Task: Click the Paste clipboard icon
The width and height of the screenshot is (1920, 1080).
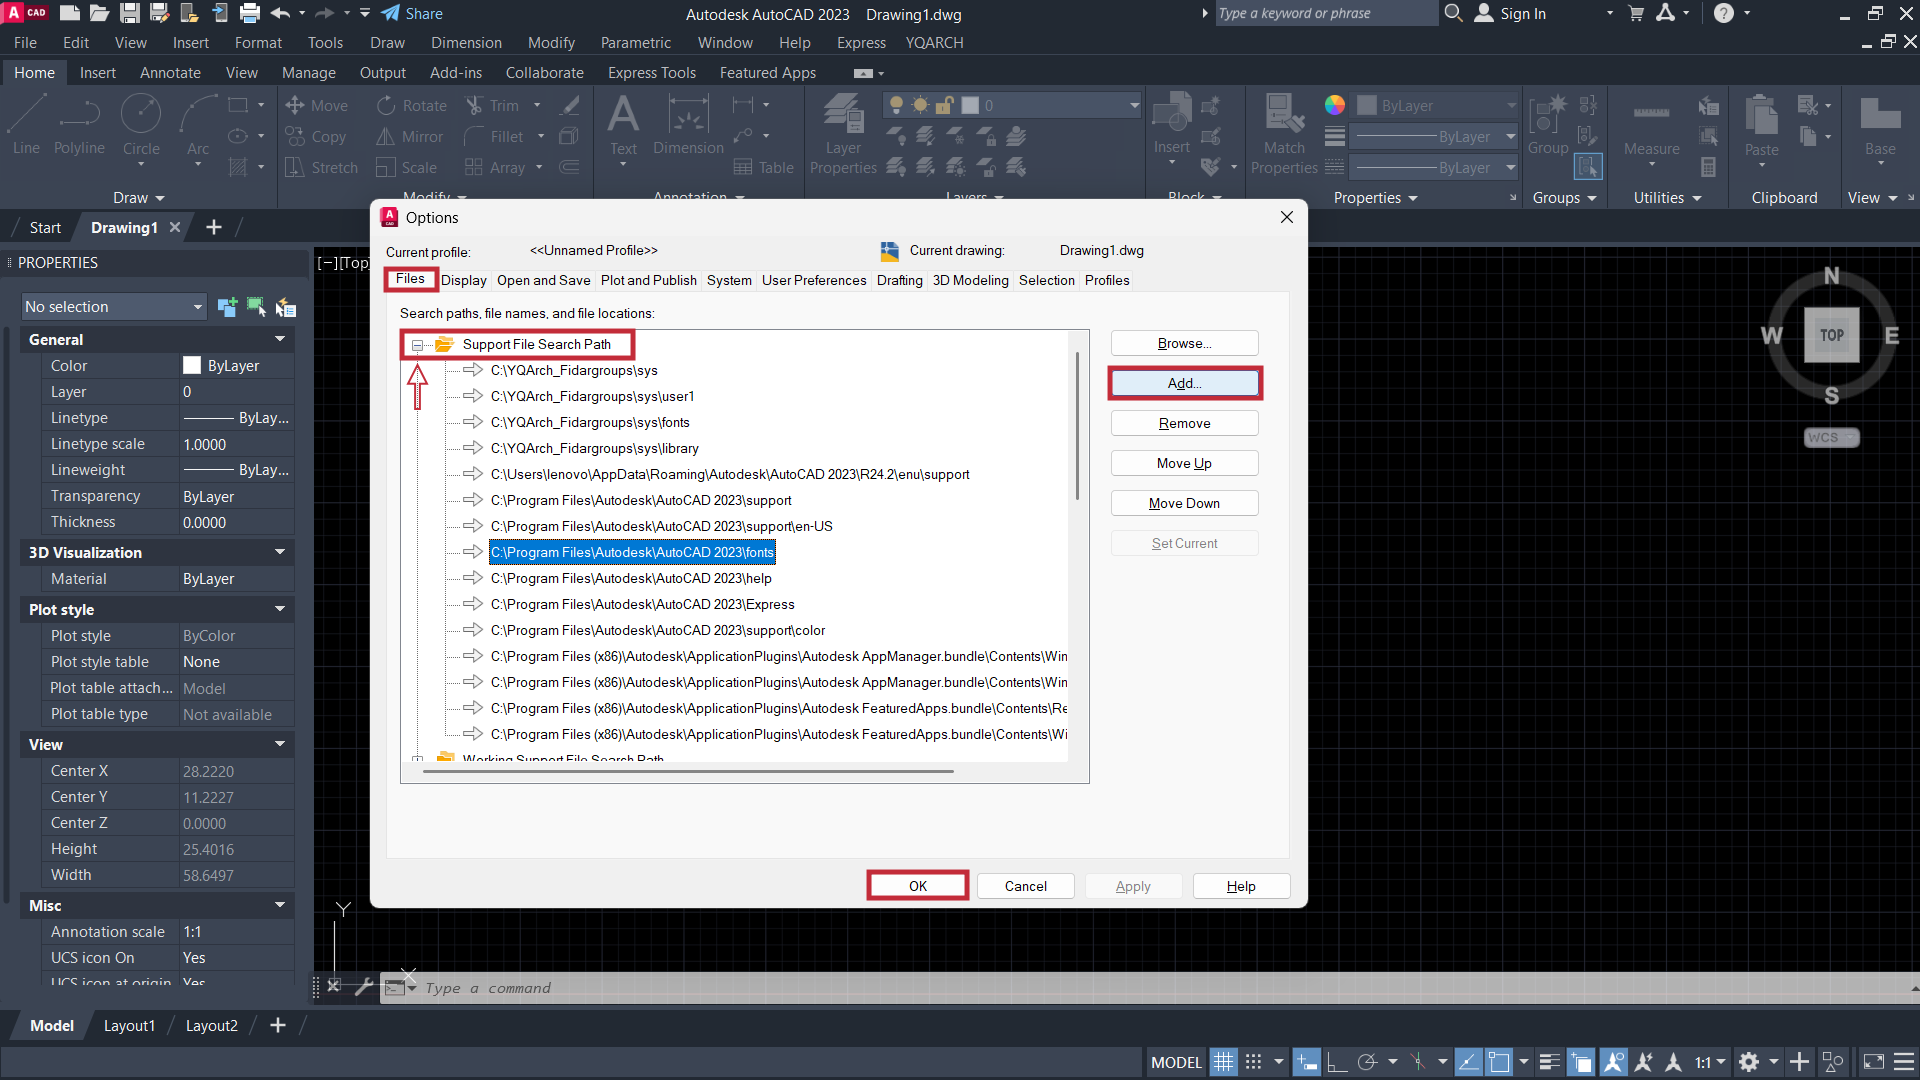Action: (1761, 124)
